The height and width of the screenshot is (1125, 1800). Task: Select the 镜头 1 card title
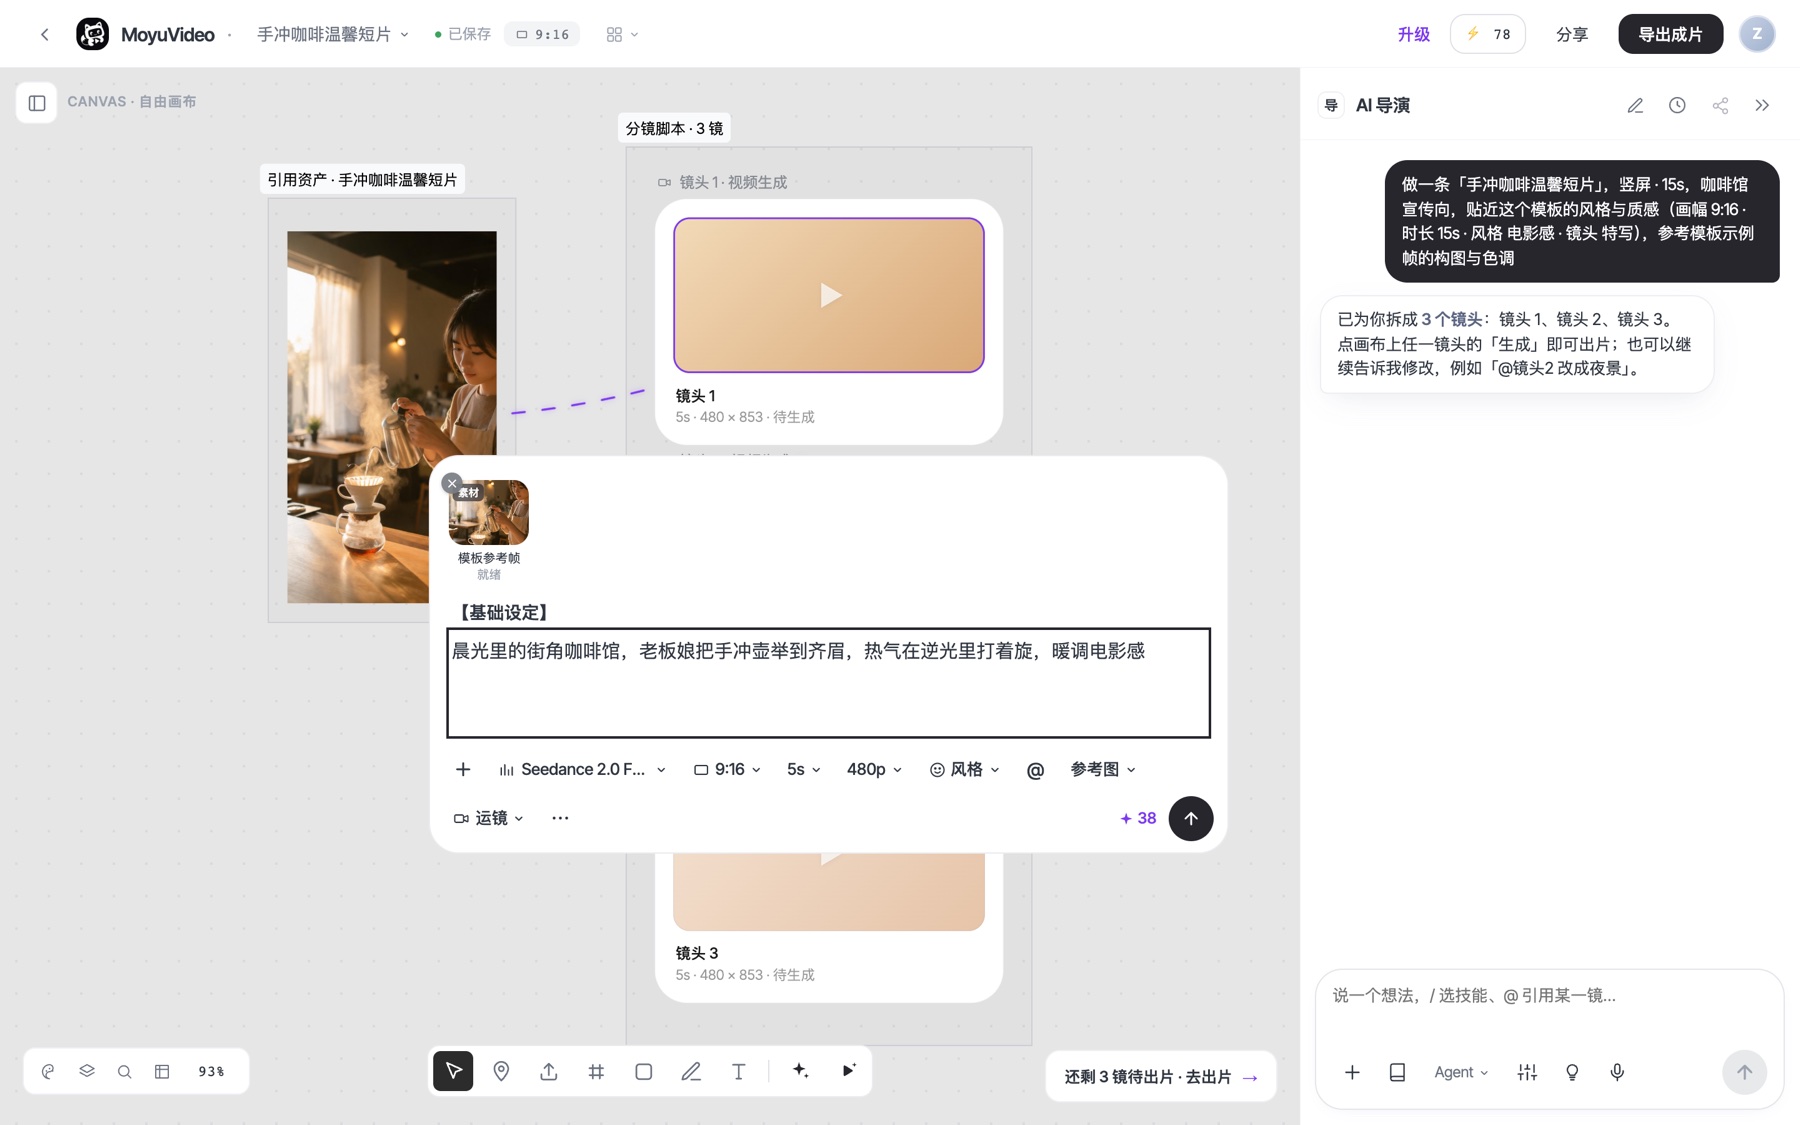pyautogui.click(x=695, y=395)
